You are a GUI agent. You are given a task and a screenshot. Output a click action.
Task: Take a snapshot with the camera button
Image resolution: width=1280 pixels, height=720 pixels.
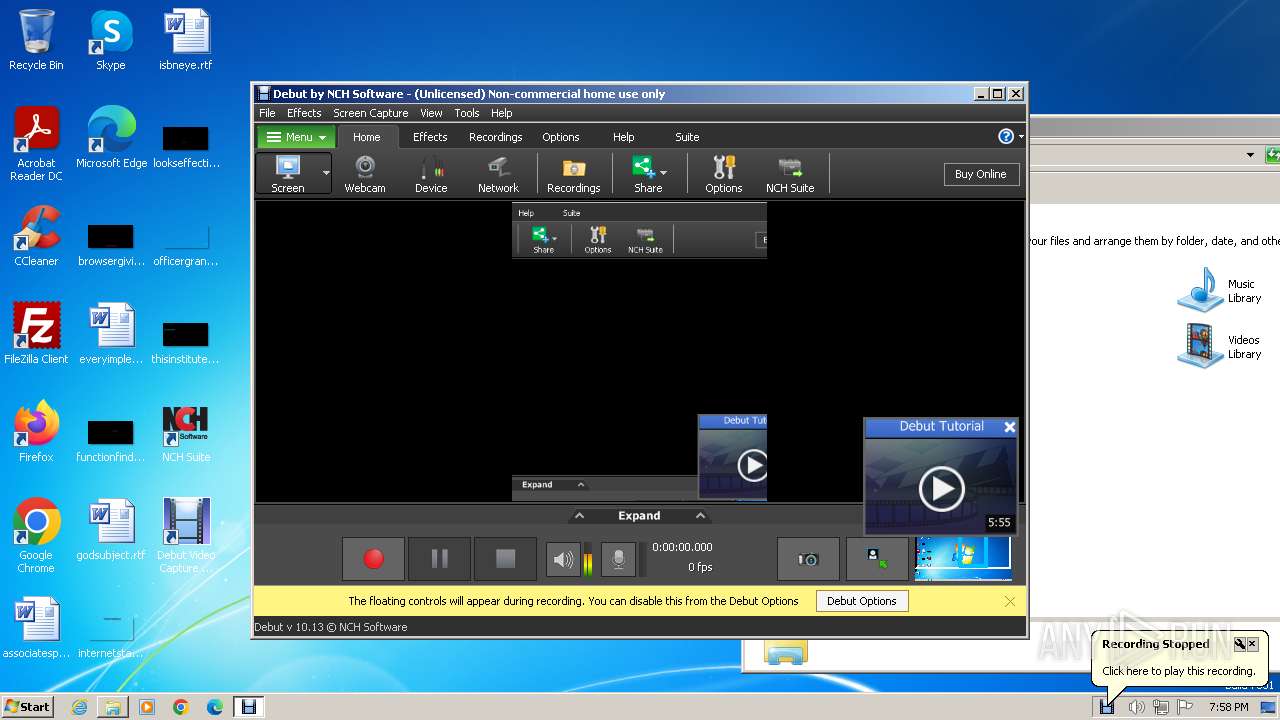808,559
